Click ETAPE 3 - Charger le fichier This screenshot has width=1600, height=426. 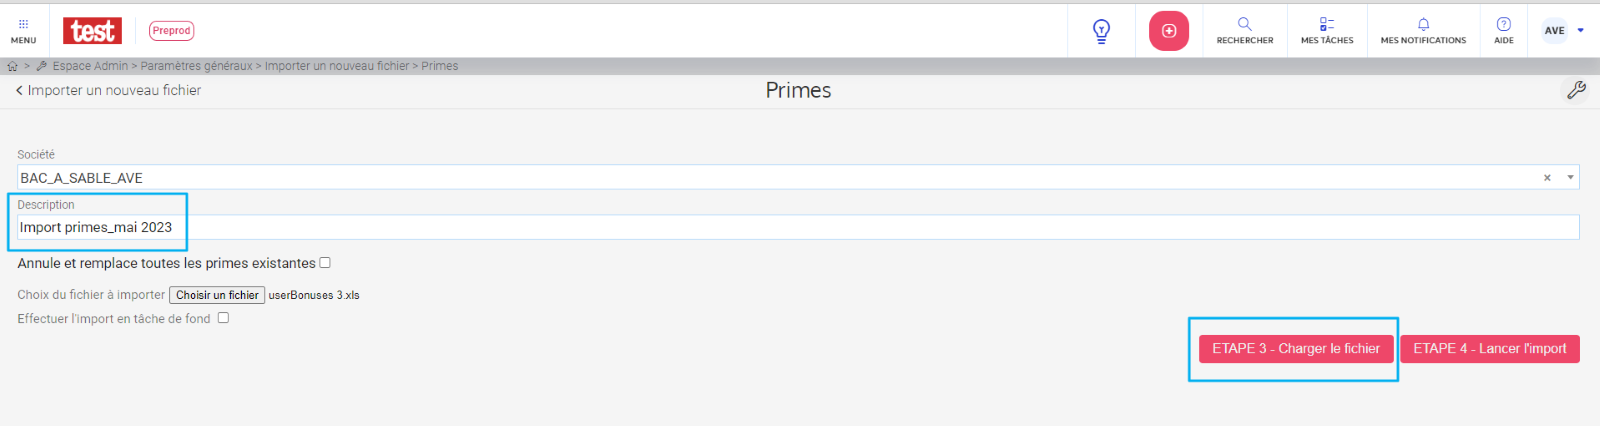(1296, 349)
